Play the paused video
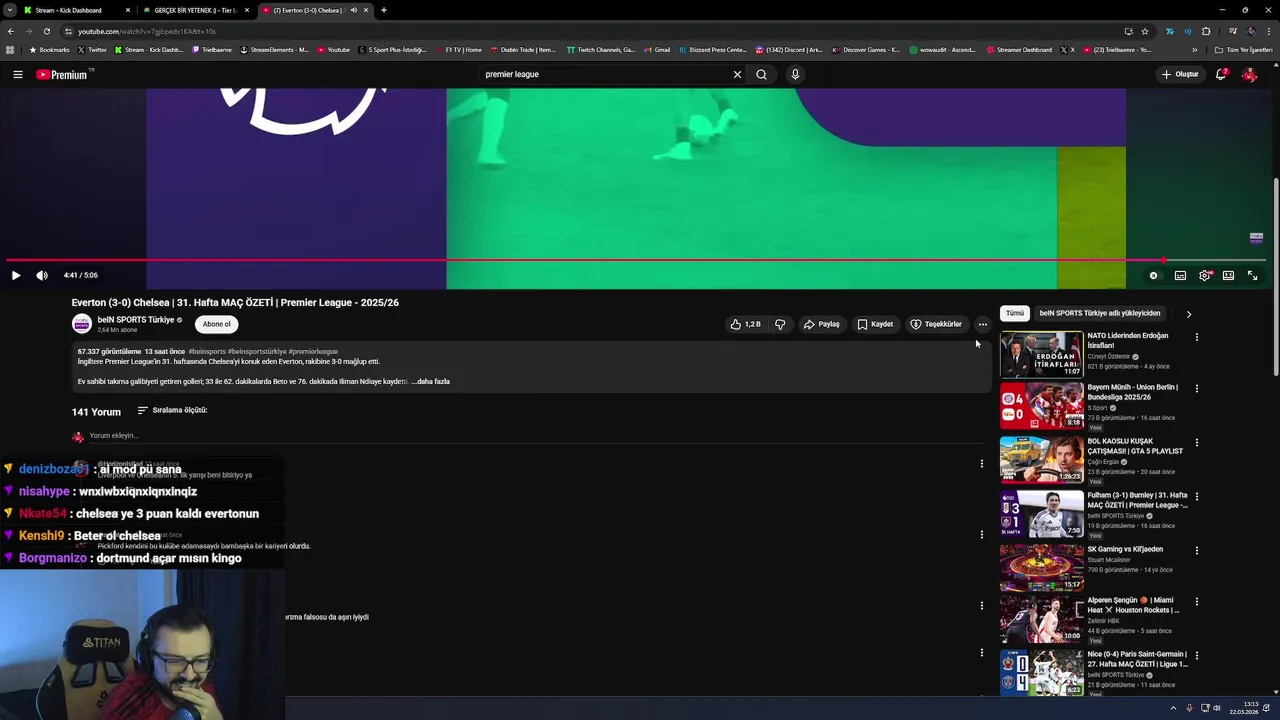Image resolution: width=1280 pixels, height=720 pixels. pos(16,275)
